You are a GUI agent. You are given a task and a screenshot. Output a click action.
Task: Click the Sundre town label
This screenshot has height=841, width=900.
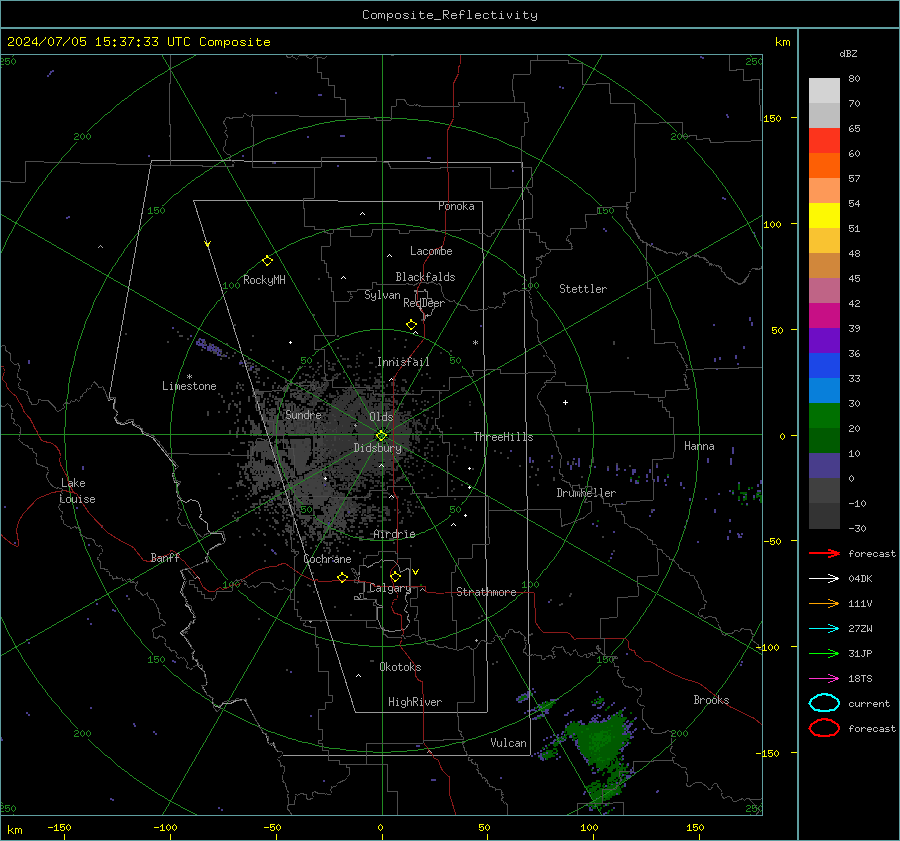click(x=303, y=414)
